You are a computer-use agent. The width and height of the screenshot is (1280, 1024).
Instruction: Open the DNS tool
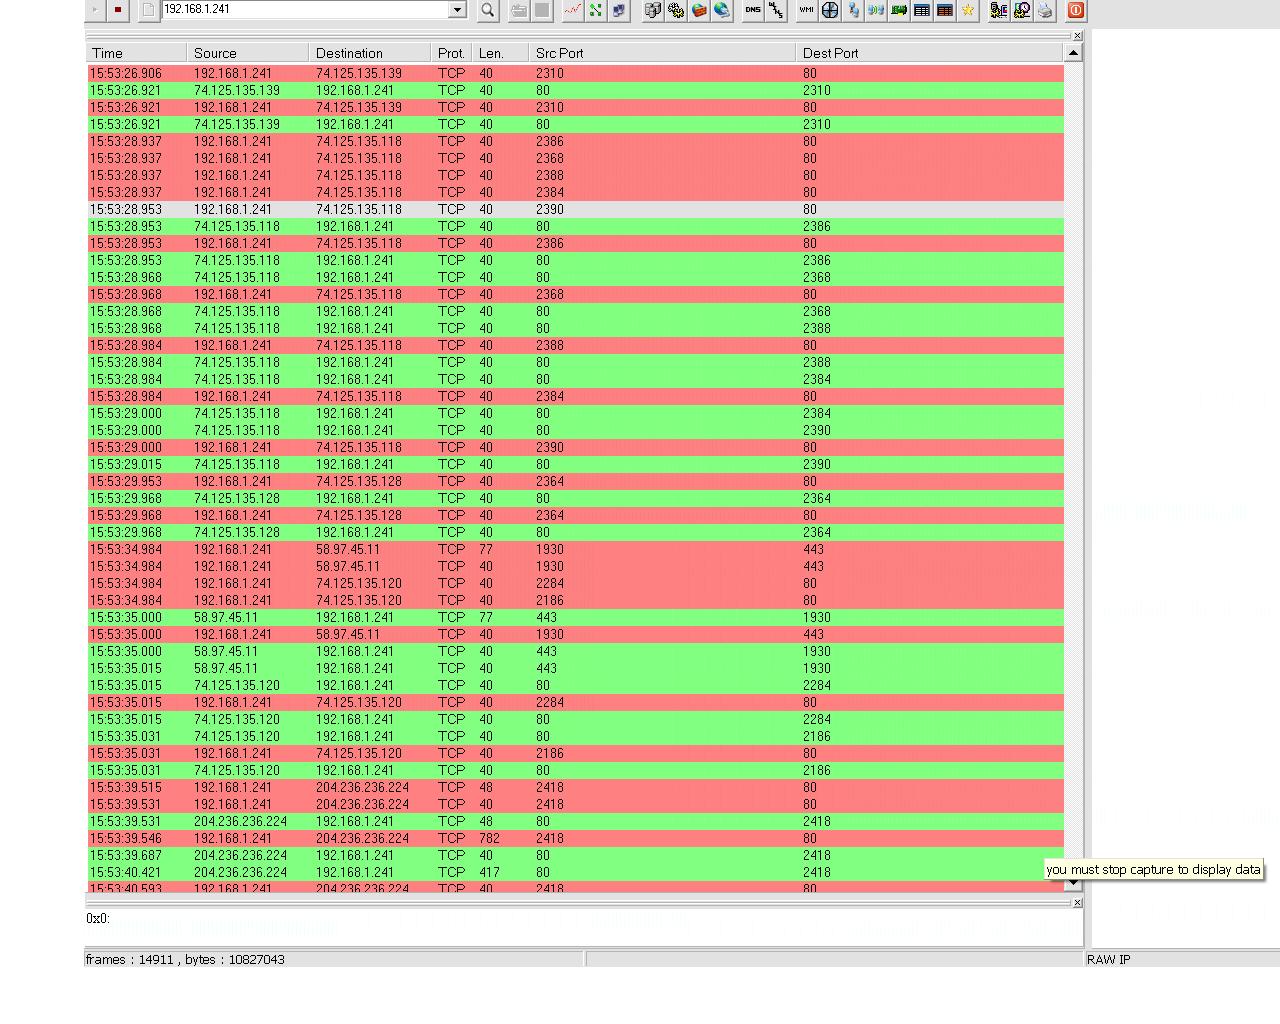pos(753,10)
